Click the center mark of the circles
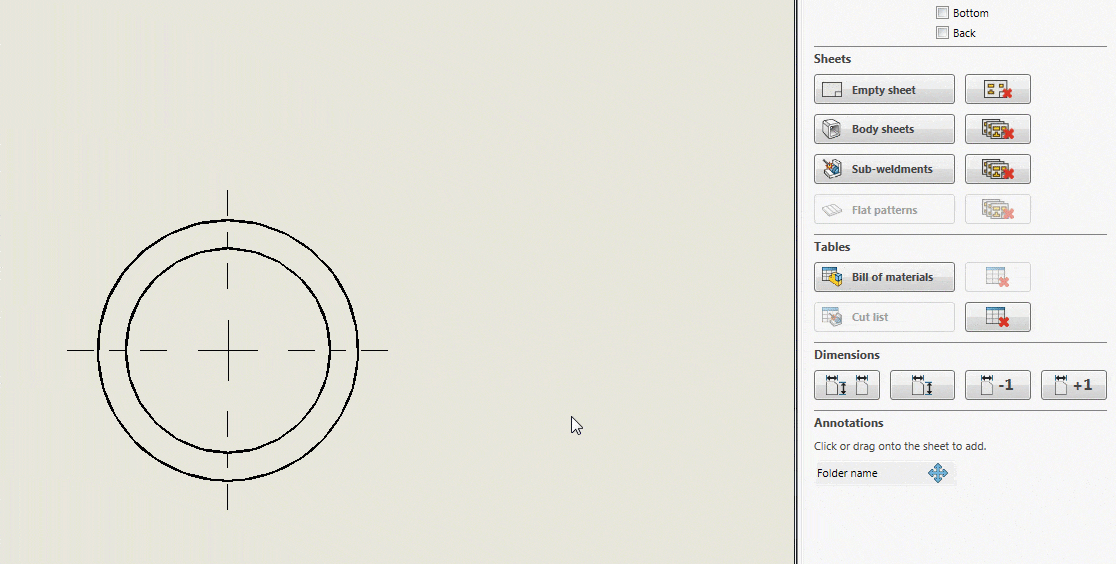 tap(228, 350)
